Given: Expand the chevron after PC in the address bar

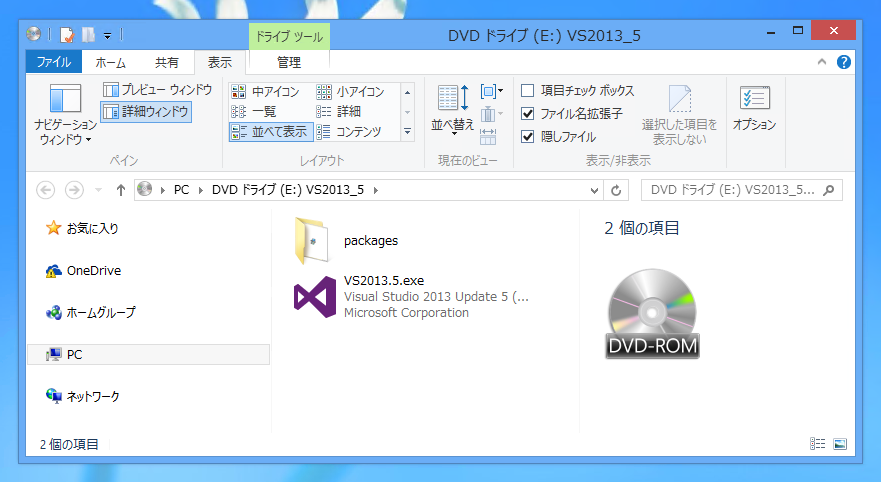Looking at the screenshot, I should click(201, 190).
